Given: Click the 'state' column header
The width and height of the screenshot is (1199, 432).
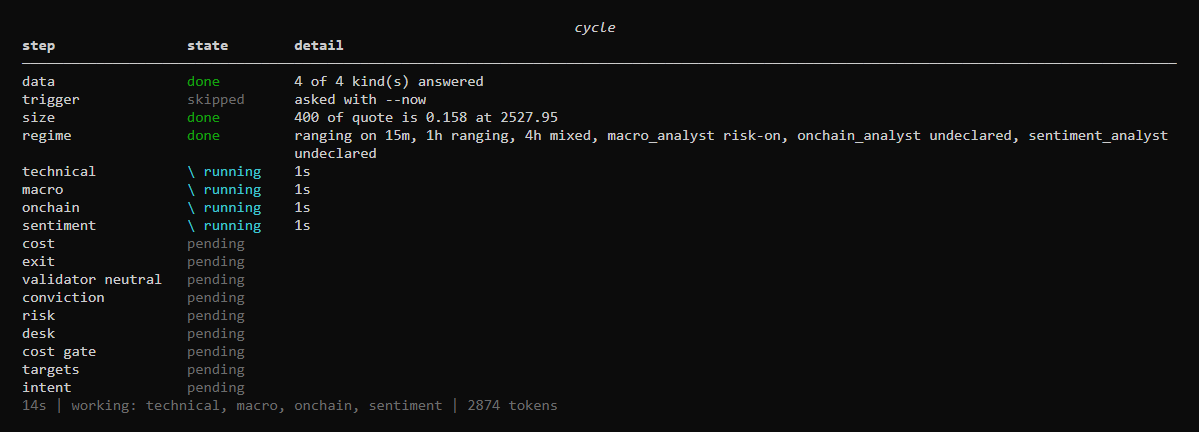Looking at the screenshot, I should coord(207,46).
